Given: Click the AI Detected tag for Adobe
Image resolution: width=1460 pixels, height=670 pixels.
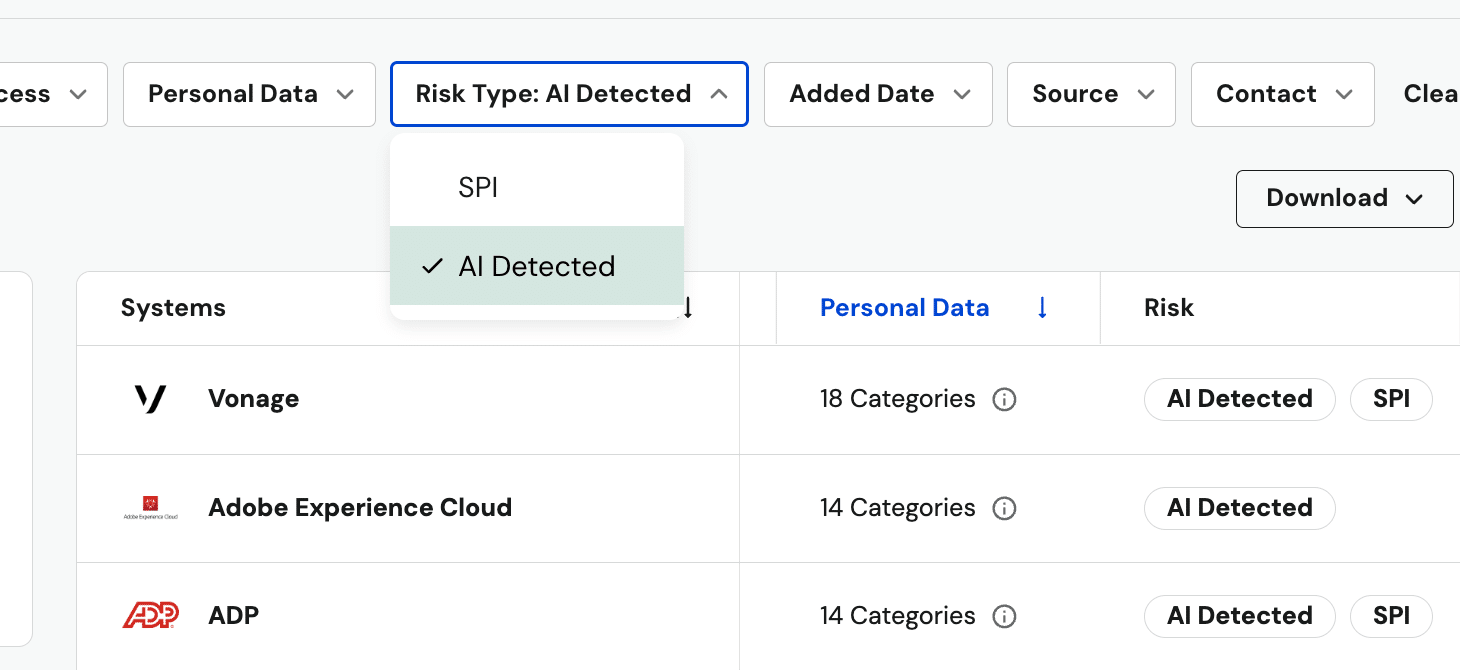Looking at the screenshot, I should click(1239, 508).
